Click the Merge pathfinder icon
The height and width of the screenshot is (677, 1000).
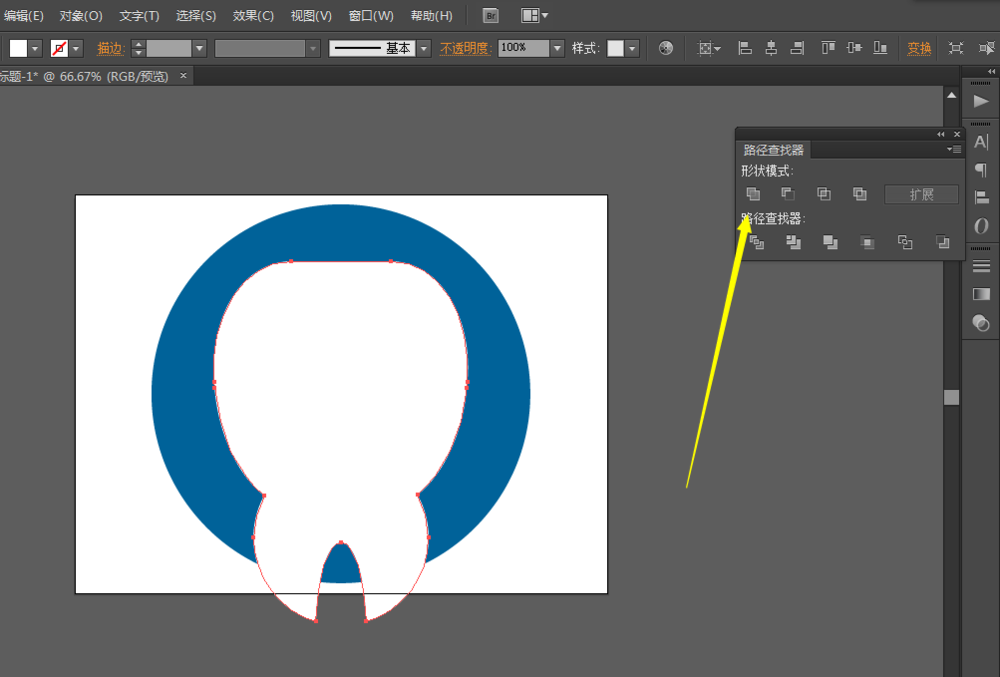[x=830, y=242]
